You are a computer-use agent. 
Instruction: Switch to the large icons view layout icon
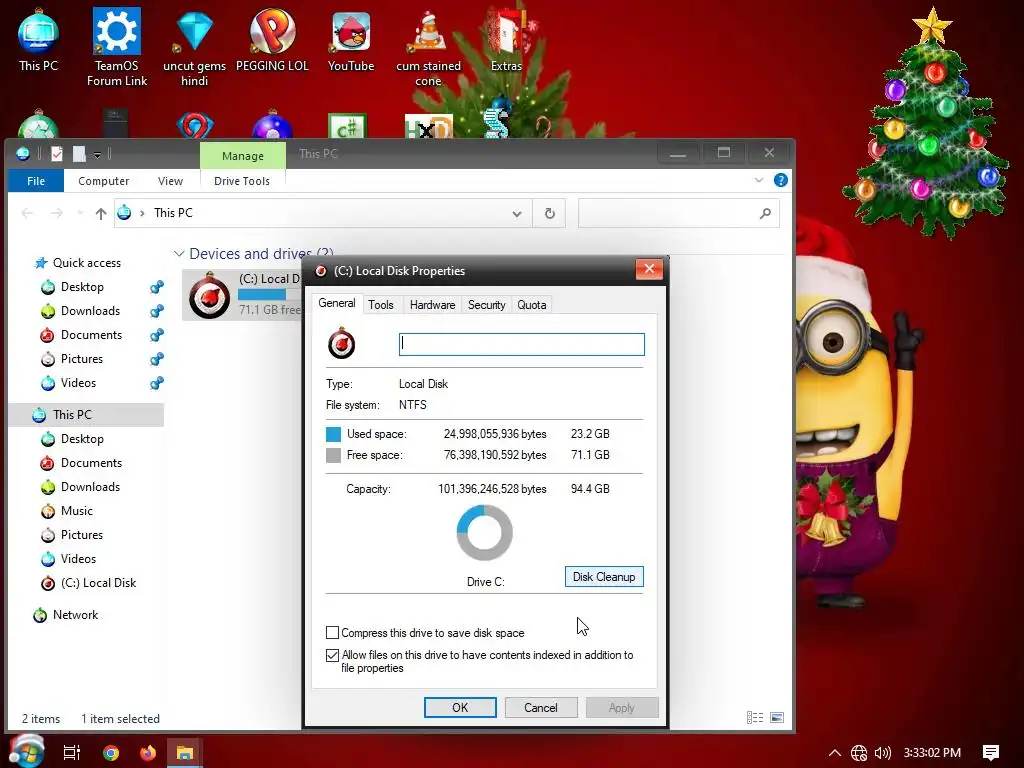(777, 718)
